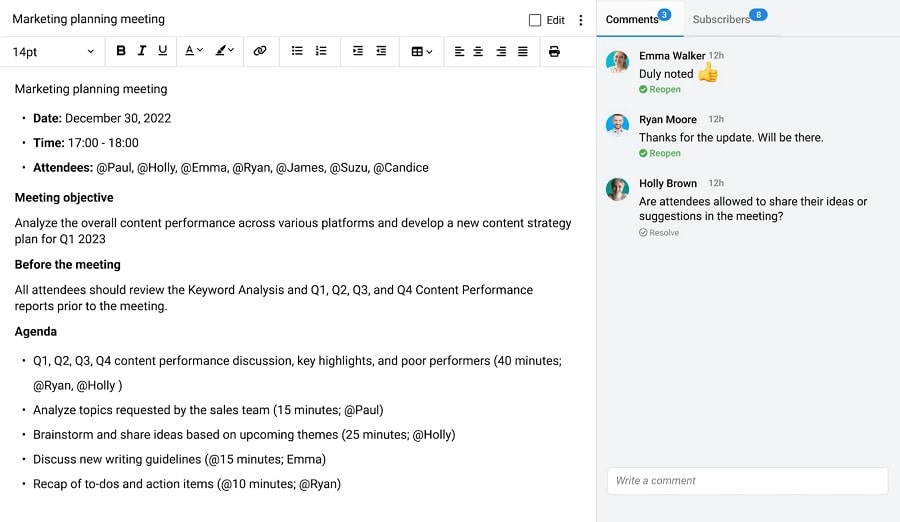Align text right

coord(501,52)
